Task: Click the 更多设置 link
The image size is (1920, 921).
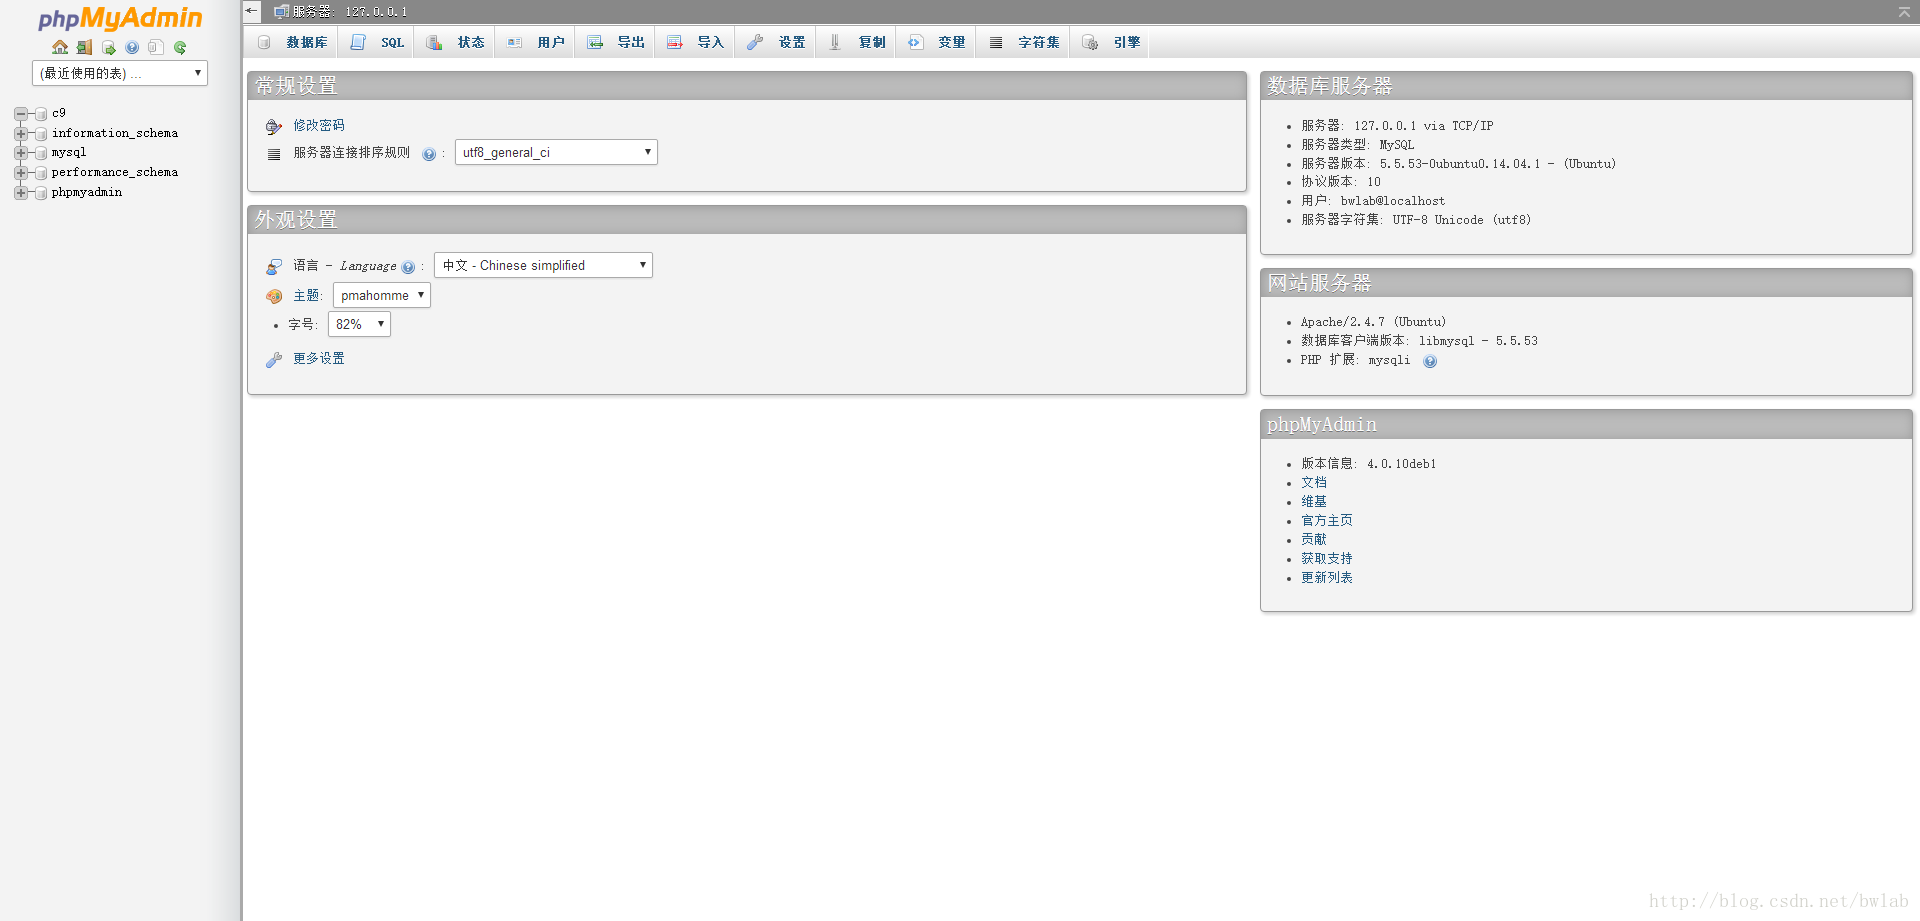Action: coord(319,358)
